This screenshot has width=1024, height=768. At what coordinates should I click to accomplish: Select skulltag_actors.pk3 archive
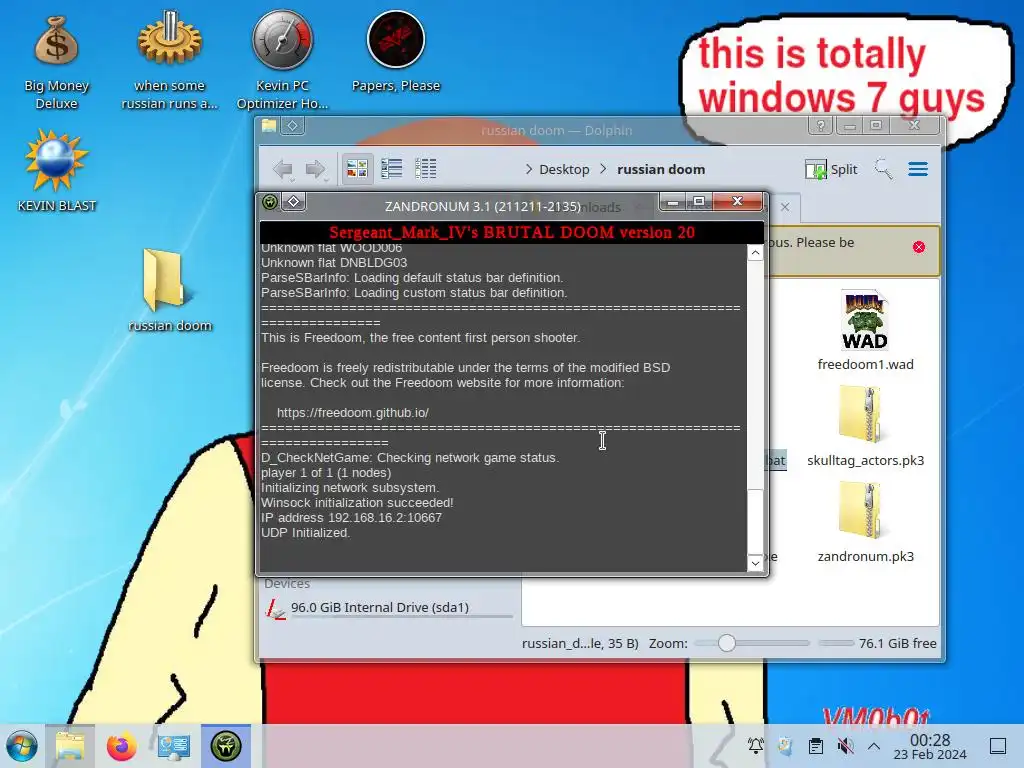(865, 426)
